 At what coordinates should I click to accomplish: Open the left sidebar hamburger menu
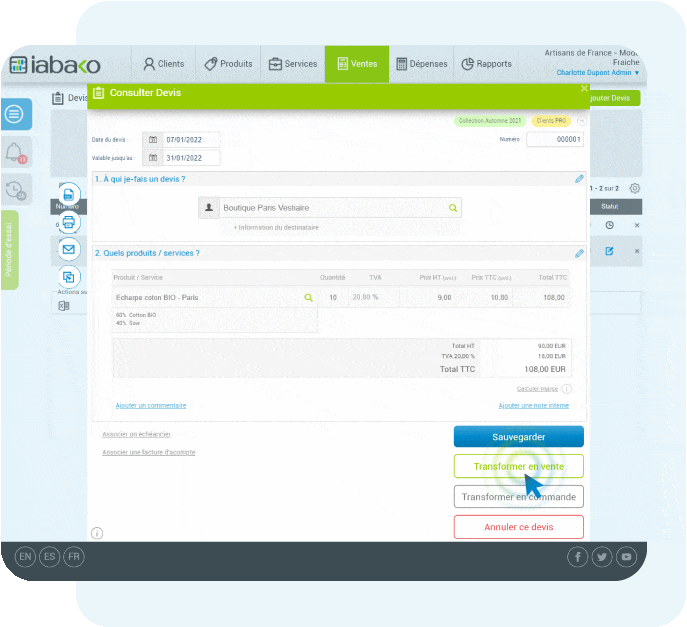click(16, 114)
